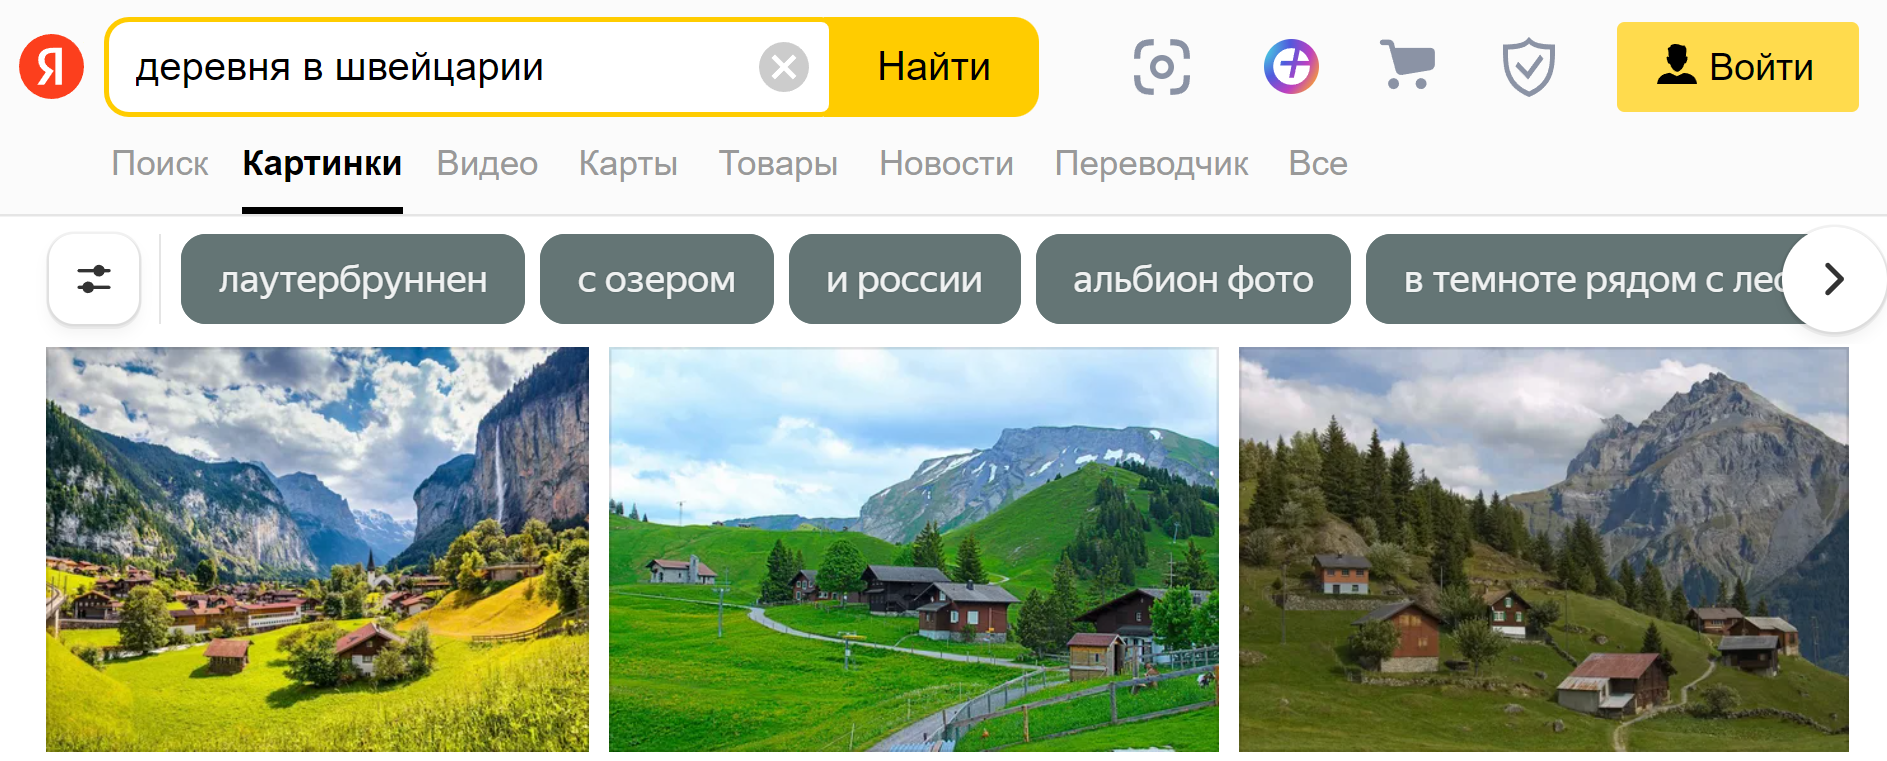Open the shopping cart icon
Viewport: 1887px width, 761px height.
(1407, 64)
